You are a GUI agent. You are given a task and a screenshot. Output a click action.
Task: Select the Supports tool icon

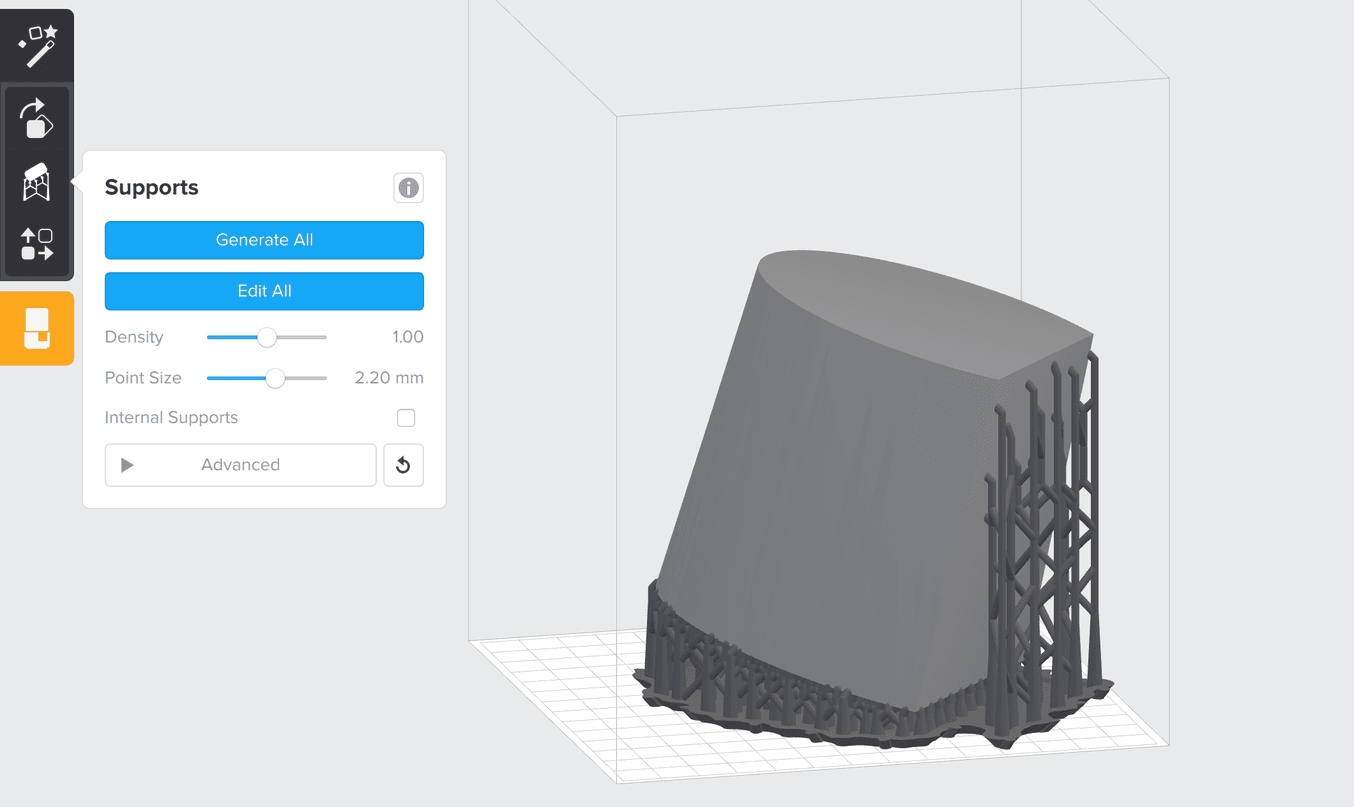coord(37,182)
